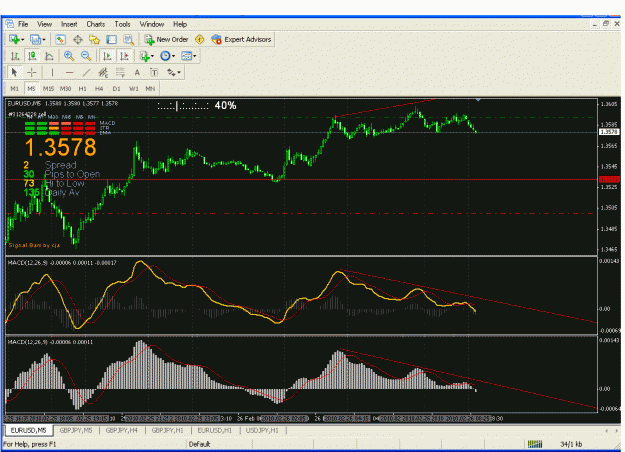This screenshot has height=452, width=625.
Task: Toggle Chart Shift
Action: click(124, 56)
